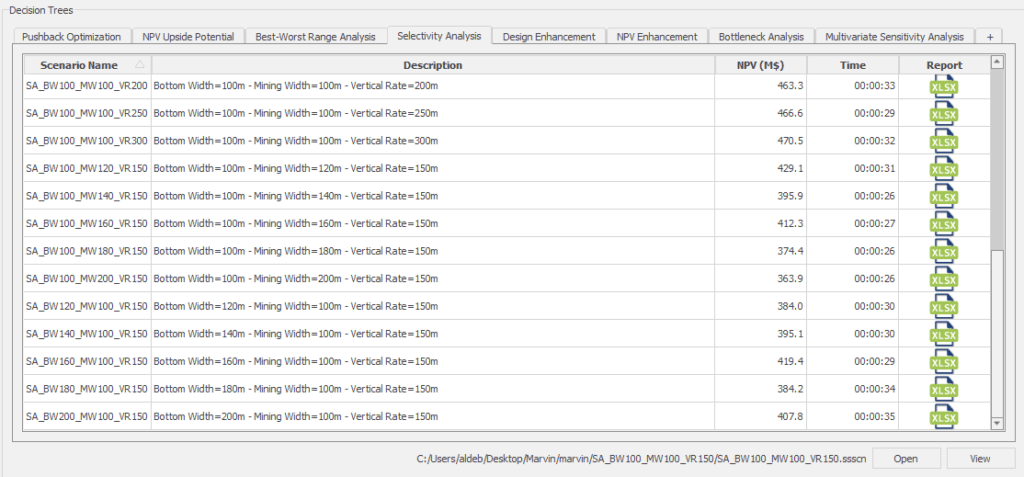Open XLSX report for SA_BW100_MW120_VR150
Viewport: 1024px width, 477px height.
click(x=943, y=169)
